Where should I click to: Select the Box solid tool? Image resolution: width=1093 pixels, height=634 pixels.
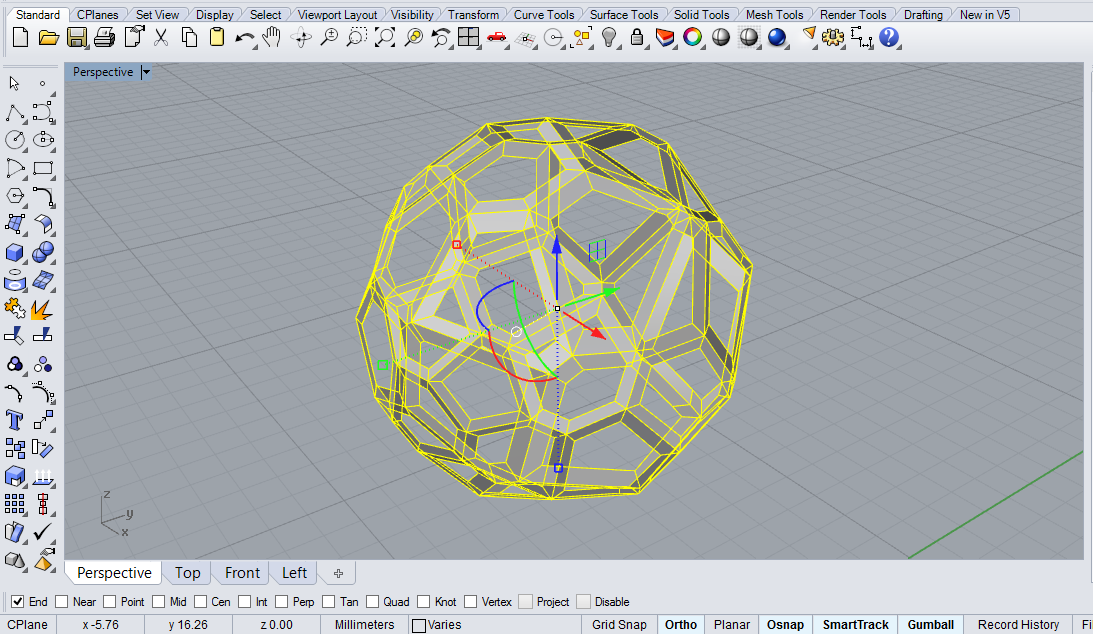click(x=15, y=252)
